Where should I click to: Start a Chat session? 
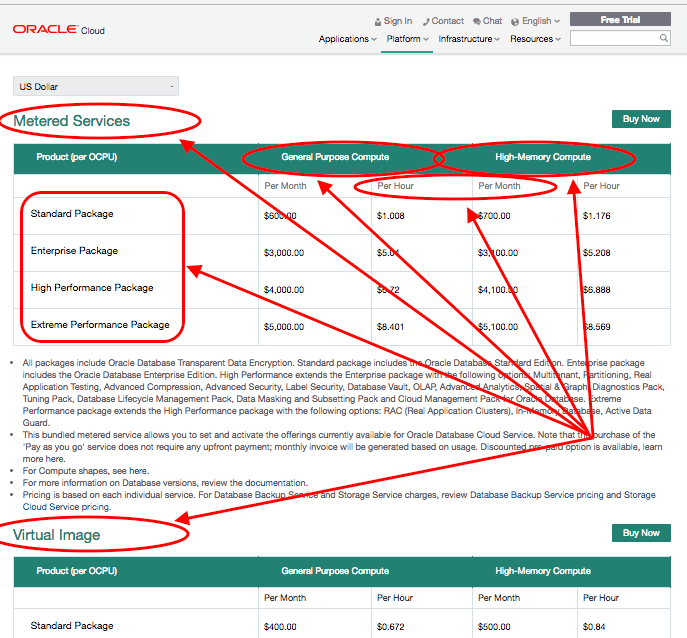tap(487, 21)
